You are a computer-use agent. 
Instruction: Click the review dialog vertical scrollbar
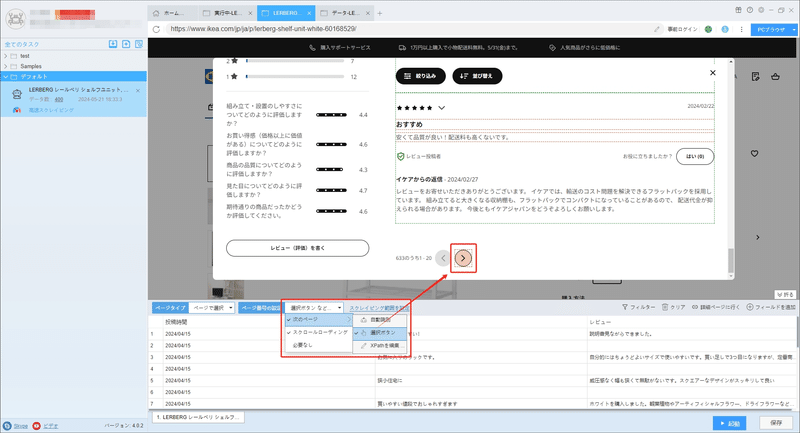click(731, 261)
